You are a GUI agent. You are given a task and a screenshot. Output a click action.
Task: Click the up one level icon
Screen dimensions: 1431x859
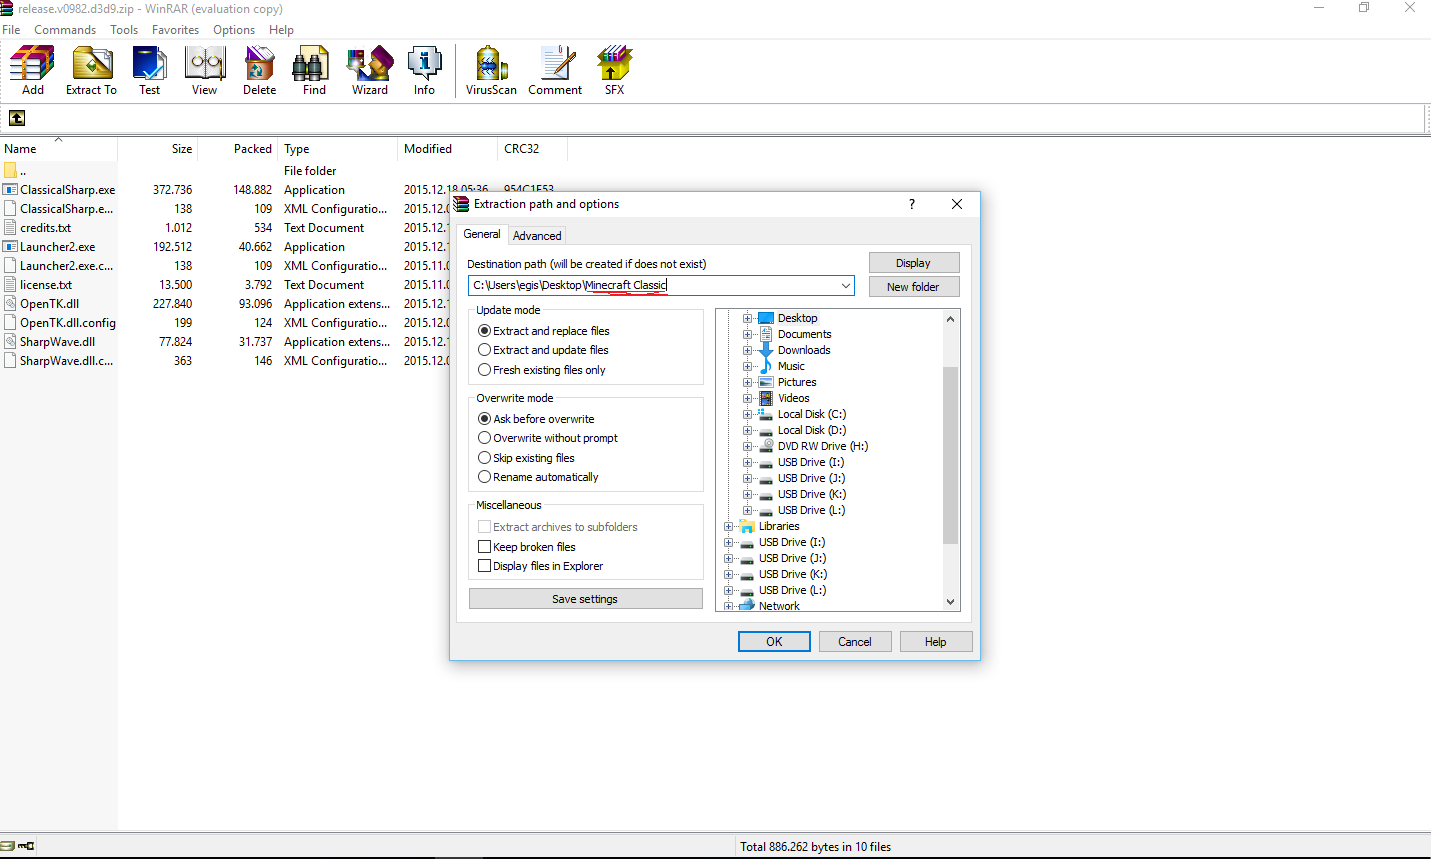pos(17,118)
